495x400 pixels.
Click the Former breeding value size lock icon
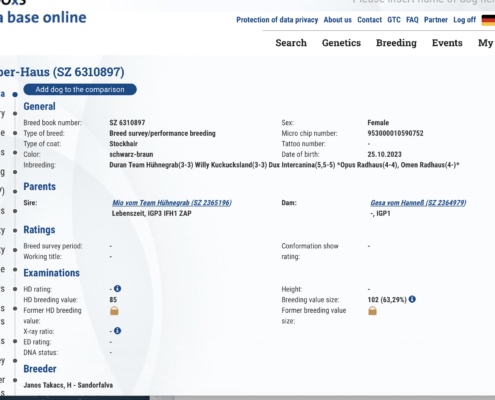tap(372, 311)
